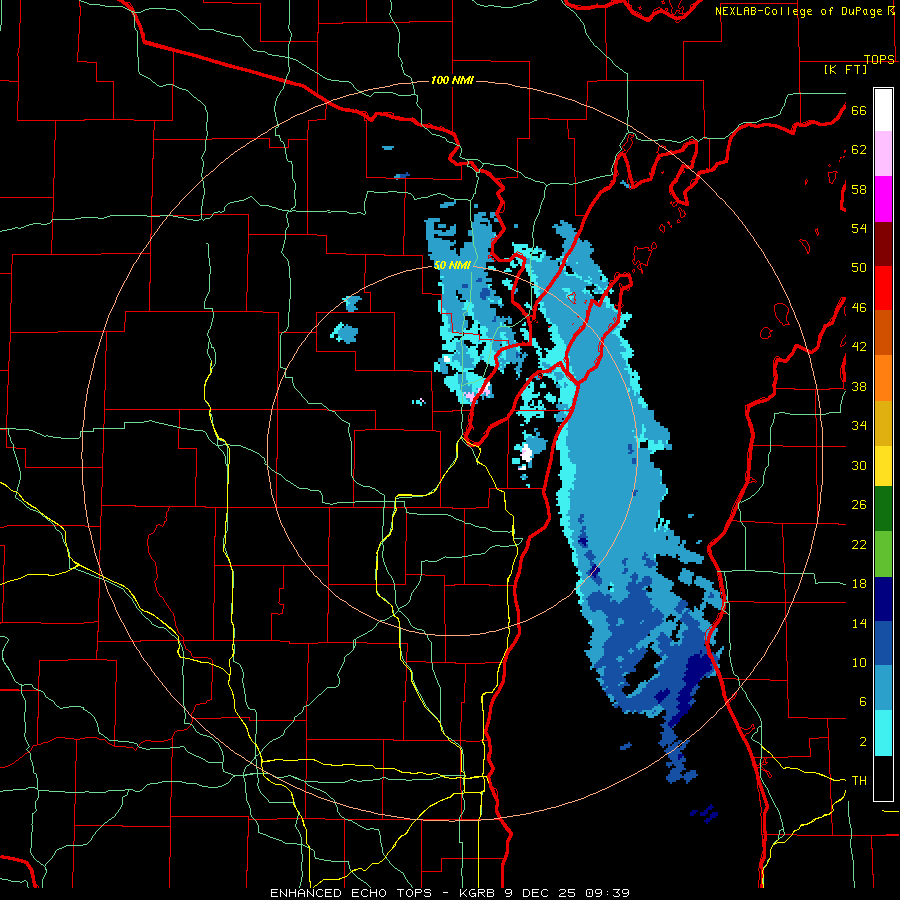900x900 pixels.
Task: Click the medium blue 10-14 kft legend swatch
Action: click(x=883, y=644)
